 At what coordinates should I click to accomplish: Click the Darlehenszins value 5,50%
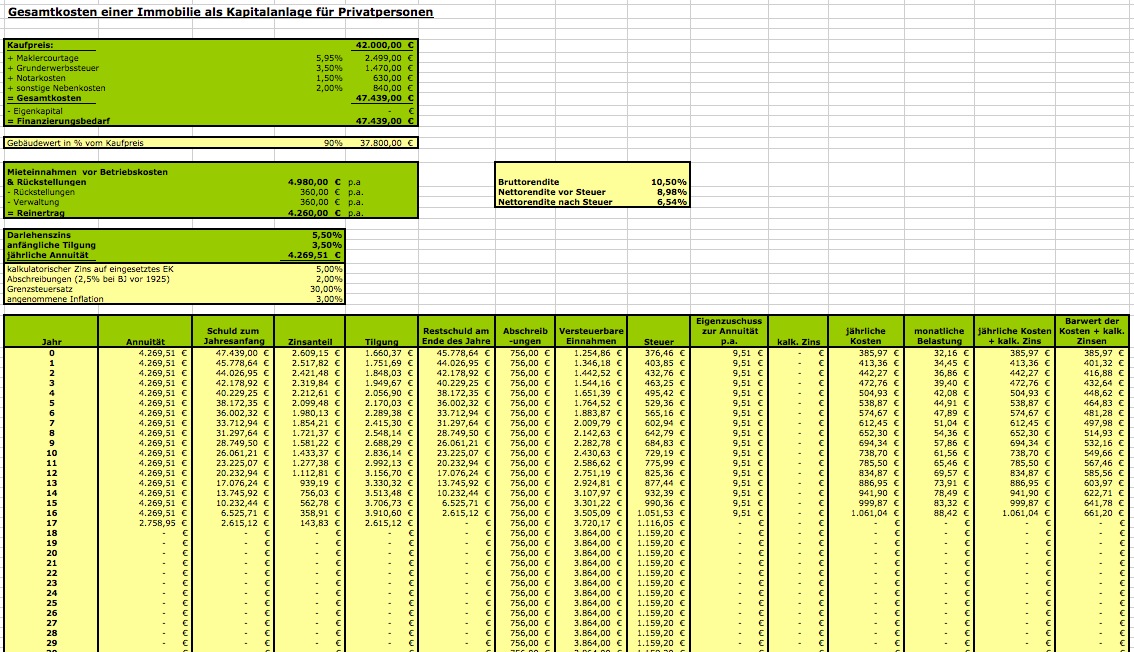tap(327, 235)
